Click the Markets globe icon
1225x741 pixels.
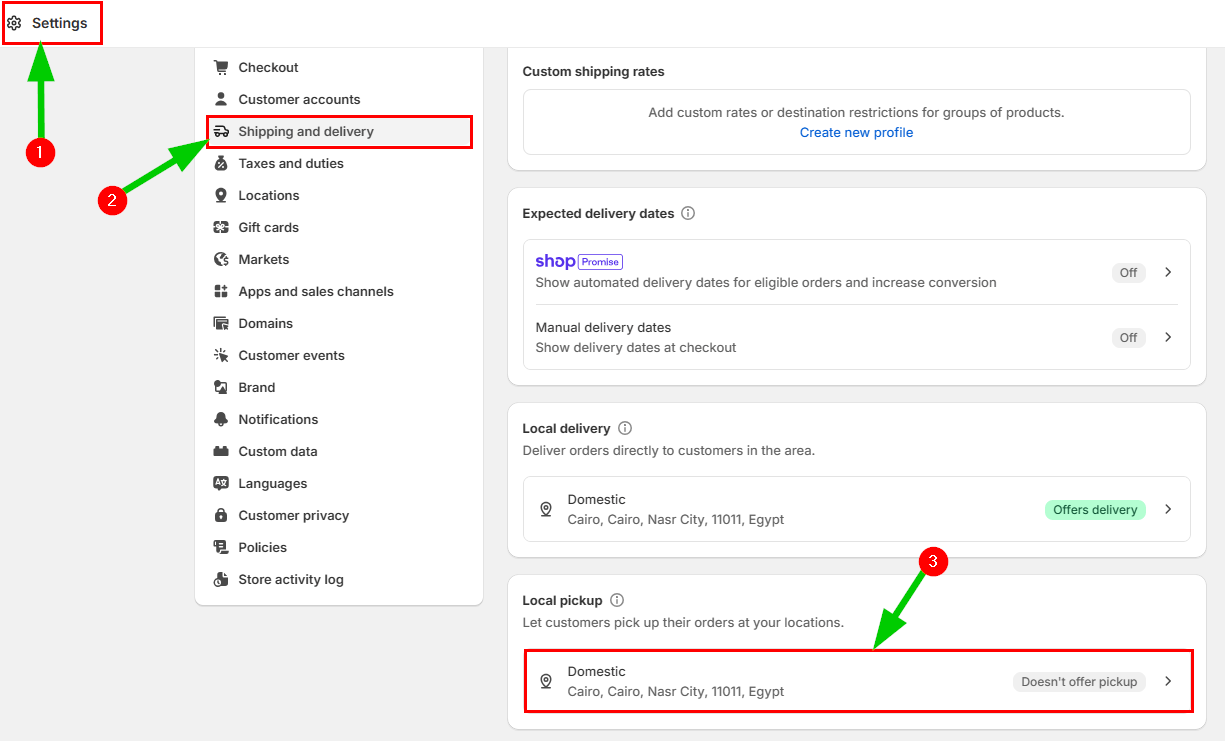221,259
